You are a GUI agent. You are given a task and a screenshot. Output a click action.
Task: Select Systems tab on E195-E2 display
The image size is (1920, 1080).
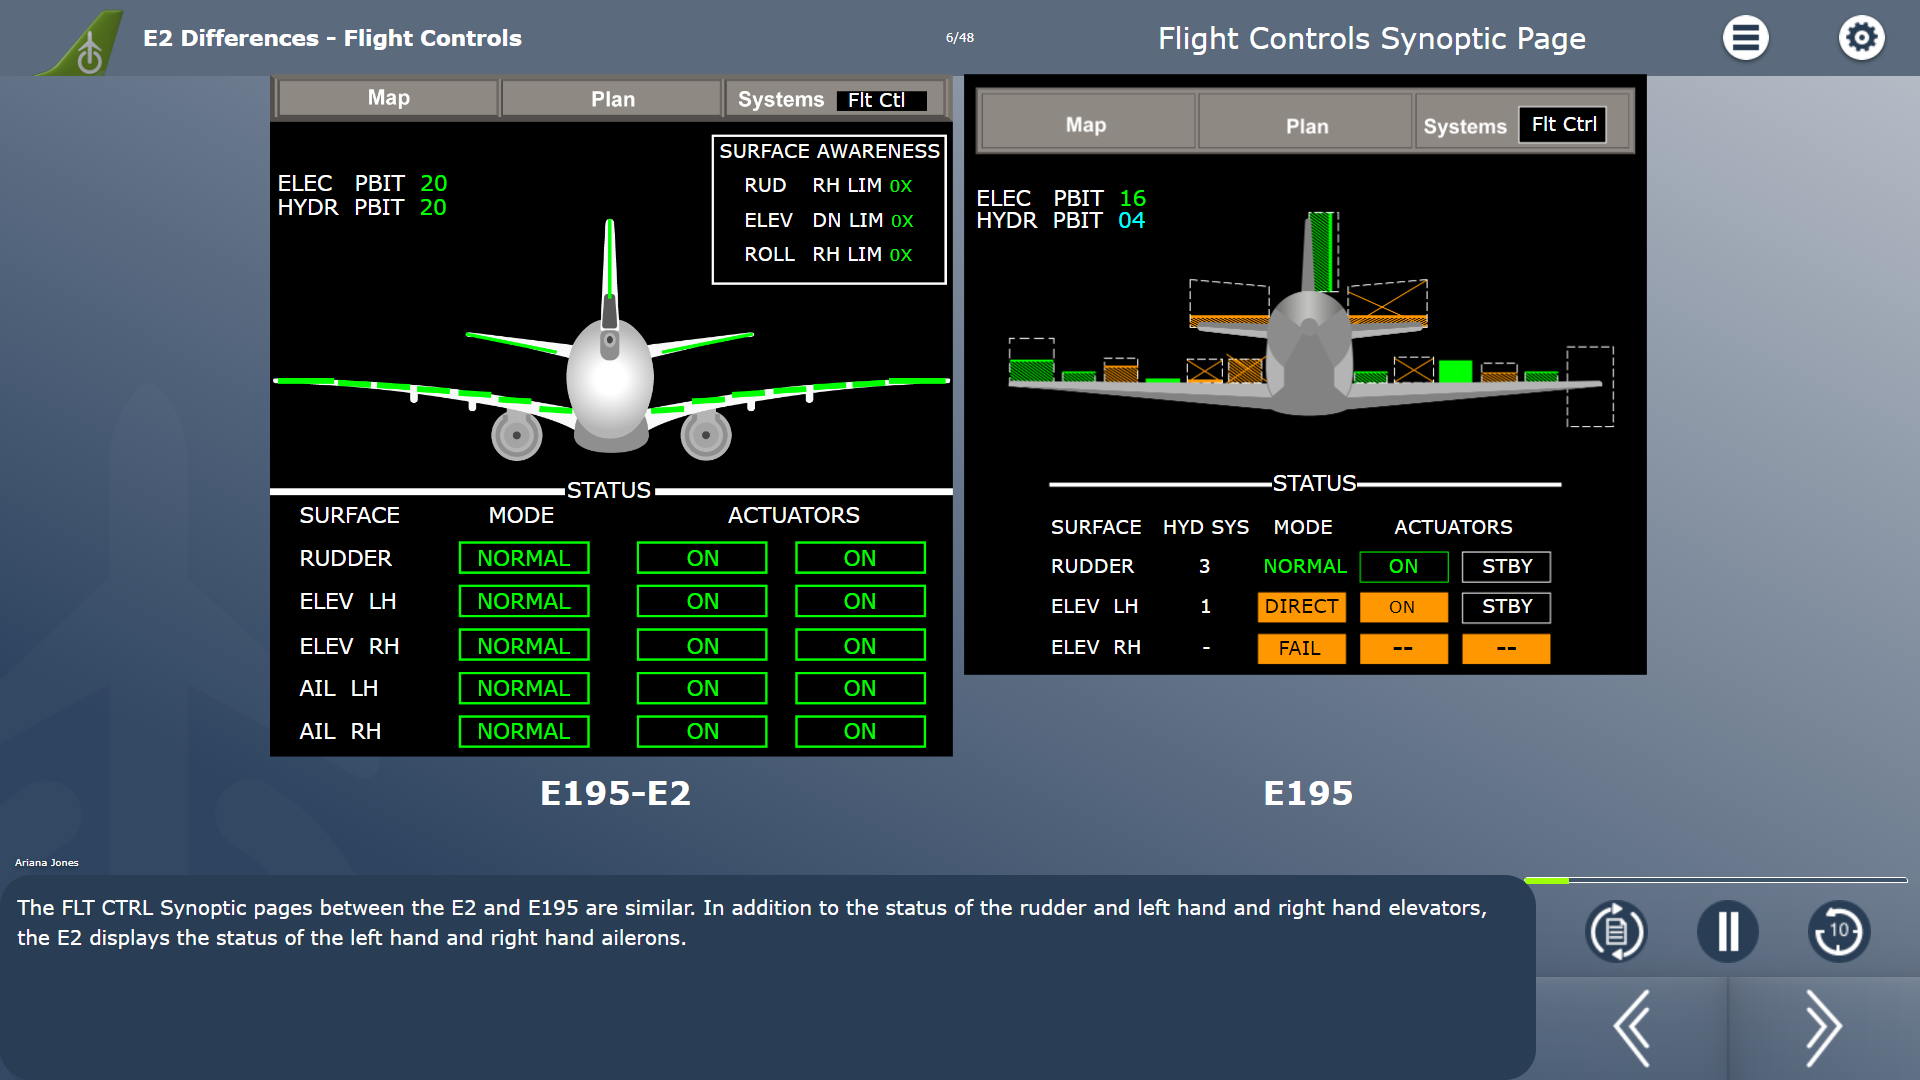[781, 100]
